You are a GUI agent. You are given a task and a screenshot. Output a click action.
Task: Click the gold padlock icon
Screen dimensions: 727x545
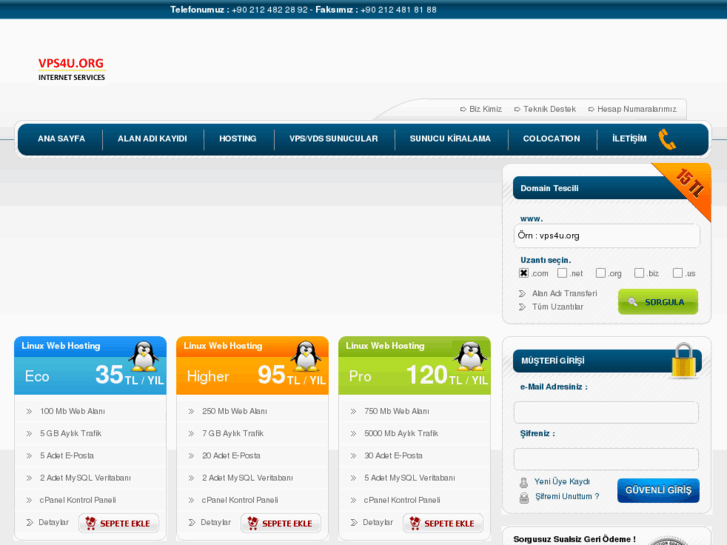(x=683, y=360)
